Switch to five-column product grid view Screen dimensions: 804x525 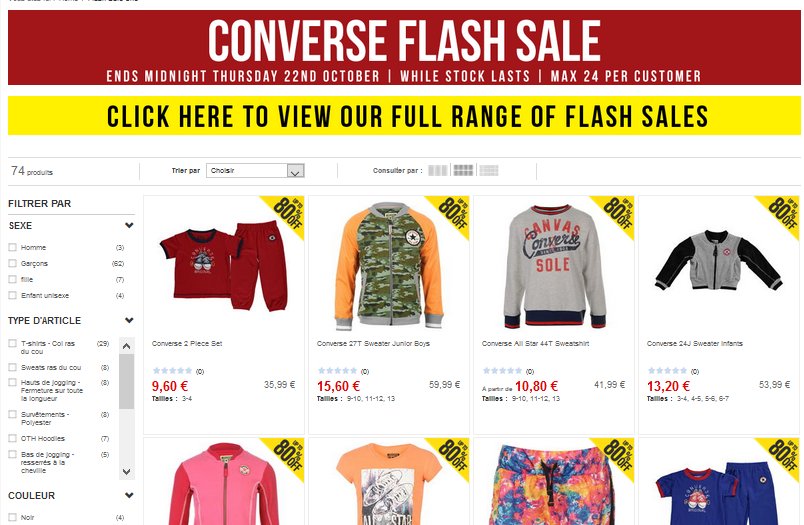click(489, 170)
